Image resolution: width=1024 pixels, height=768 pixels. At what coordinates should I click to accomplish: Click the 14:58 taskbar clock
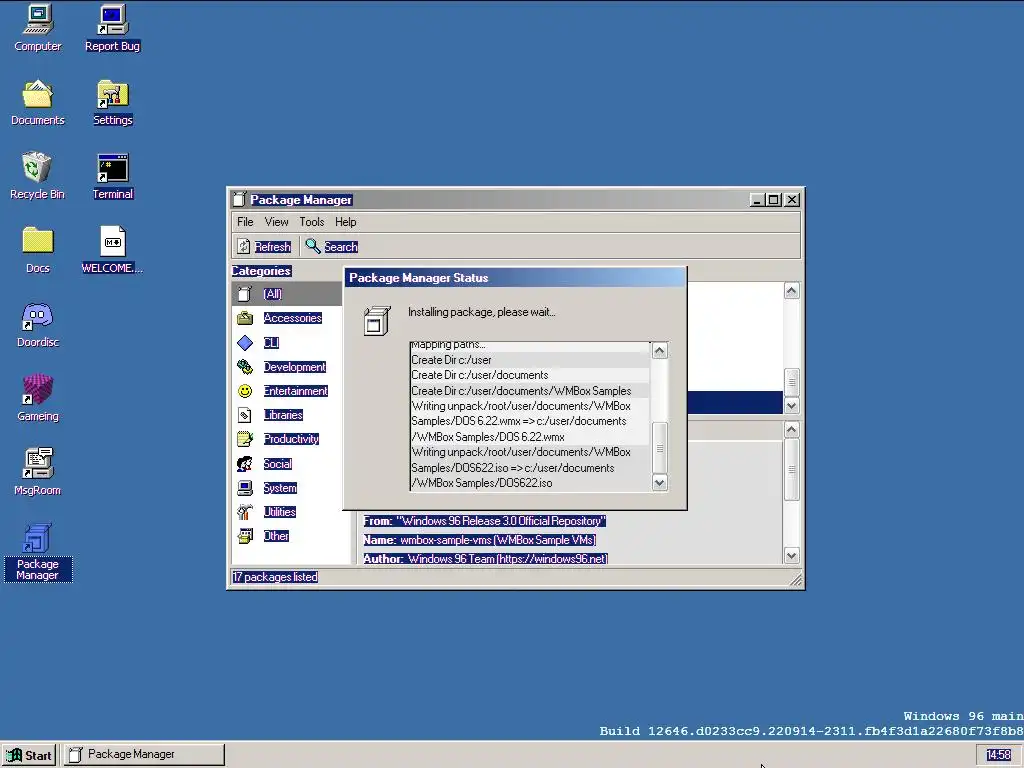(x=998, y=755)
